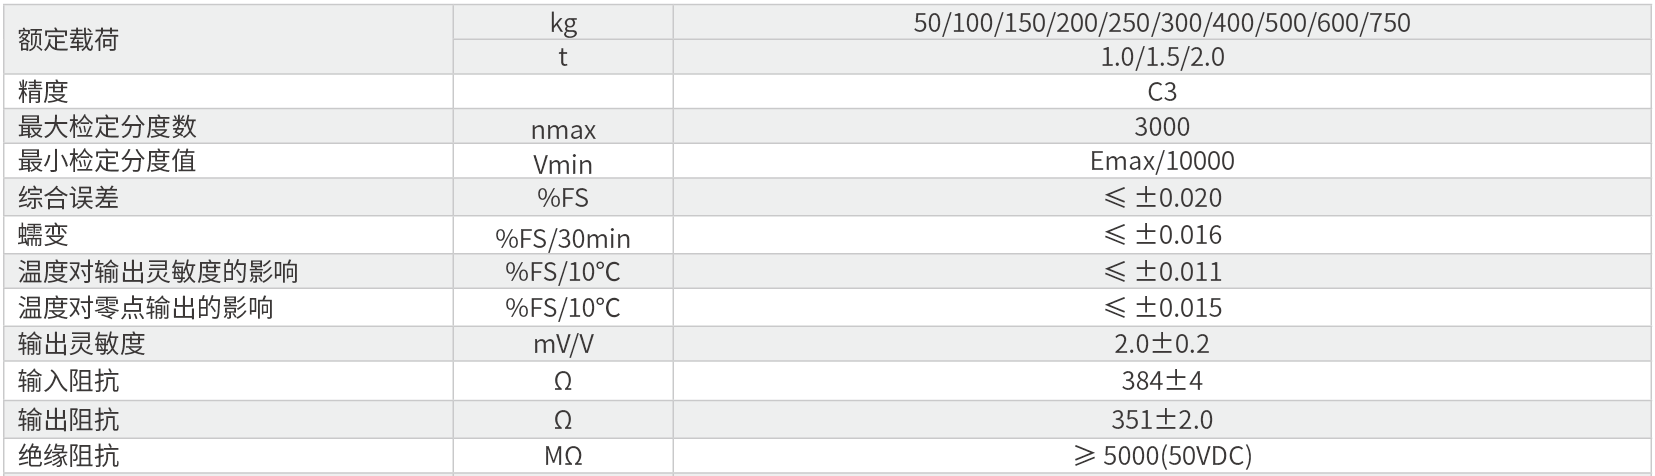
Task: Select the 1.0/1.5/2.0 tonnage cell
Action: point(1162,57)
